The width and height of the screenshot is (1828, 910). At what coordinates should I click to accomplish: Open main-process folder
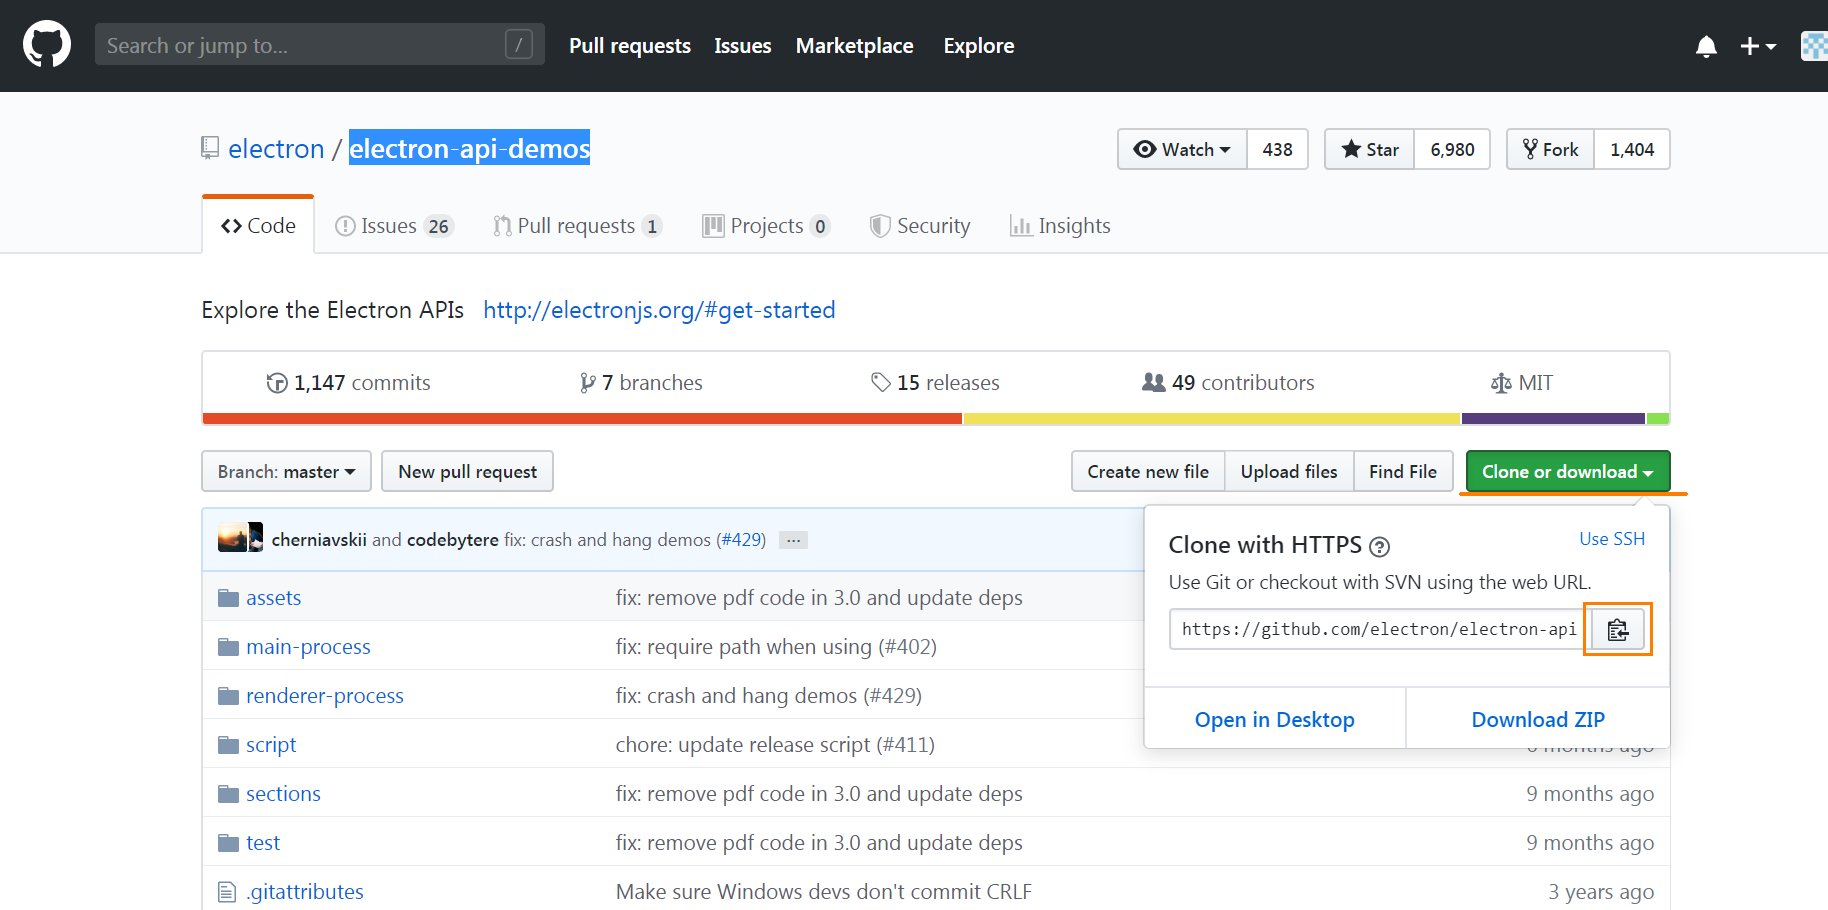[308, 647]
